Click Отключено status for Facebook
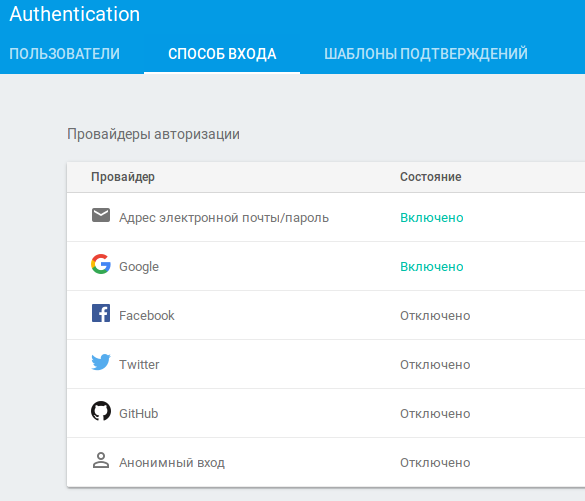 [435, 316]
